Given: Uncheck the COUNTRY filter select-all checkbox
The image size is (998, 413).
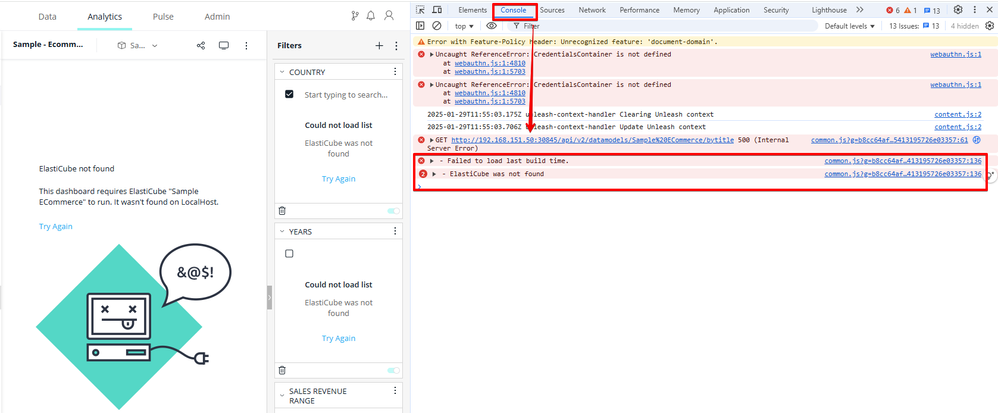Looking at the screenshot, I should point(289,94).
